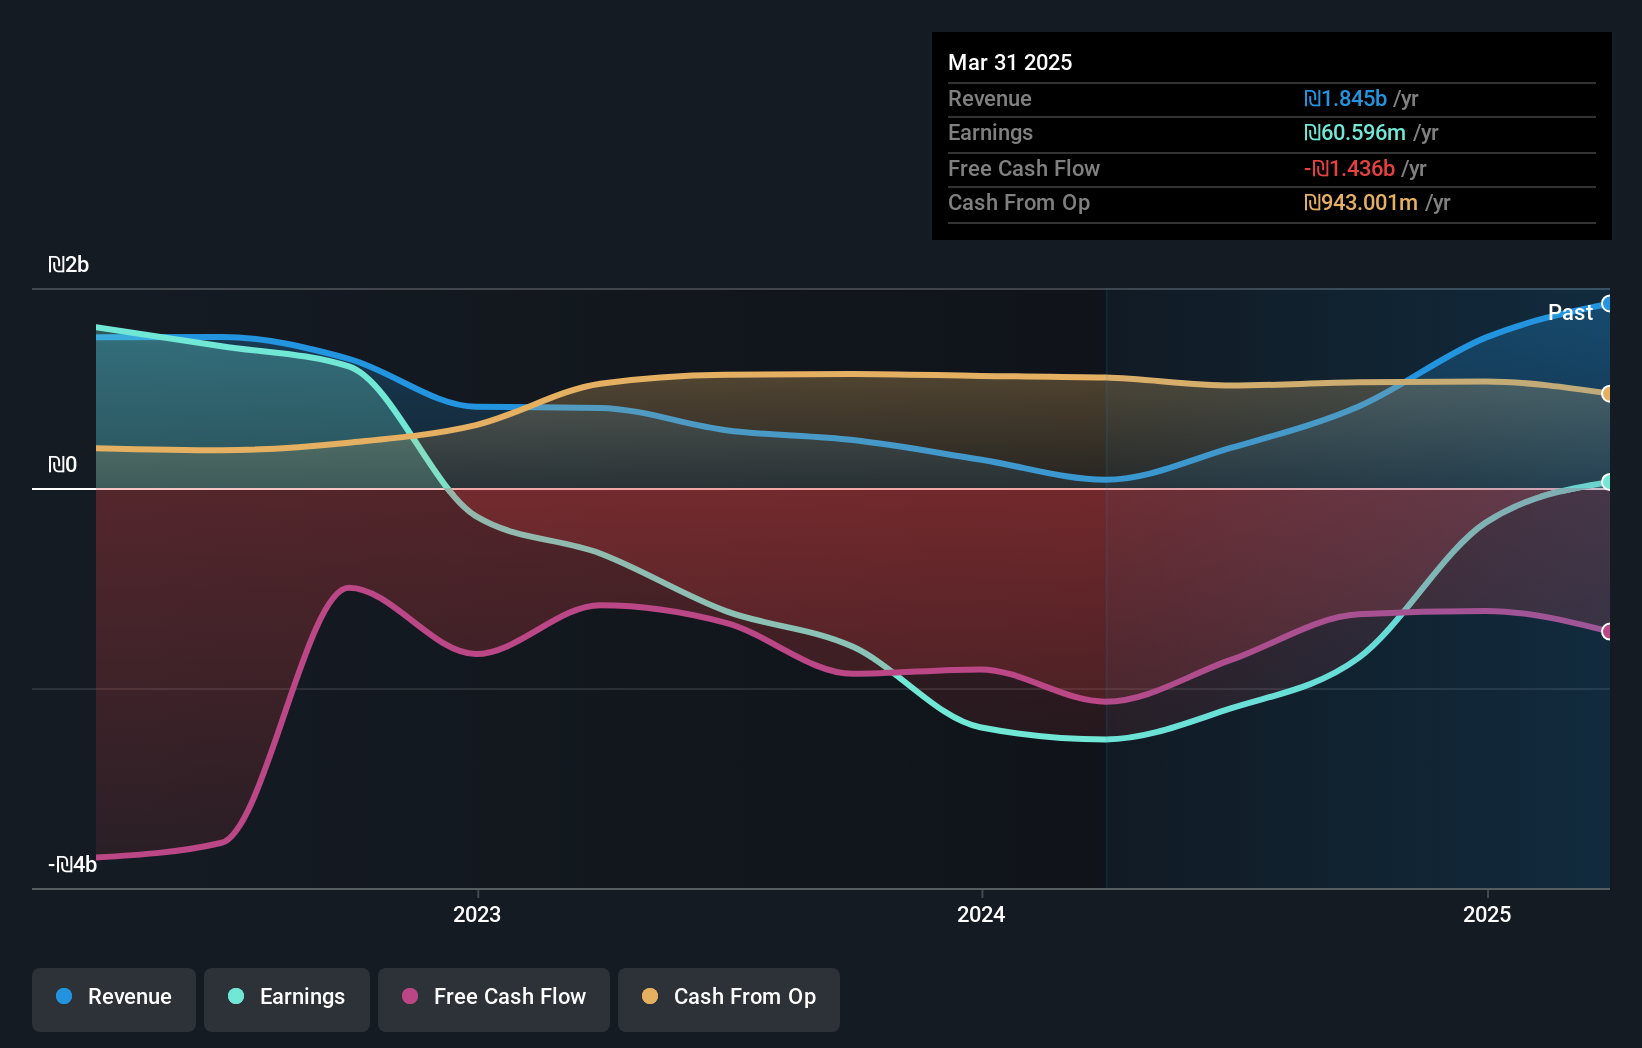This screenshot has height=1048, width=1642.
Task: Click the Past label on chart
Action: point(1570,313)
